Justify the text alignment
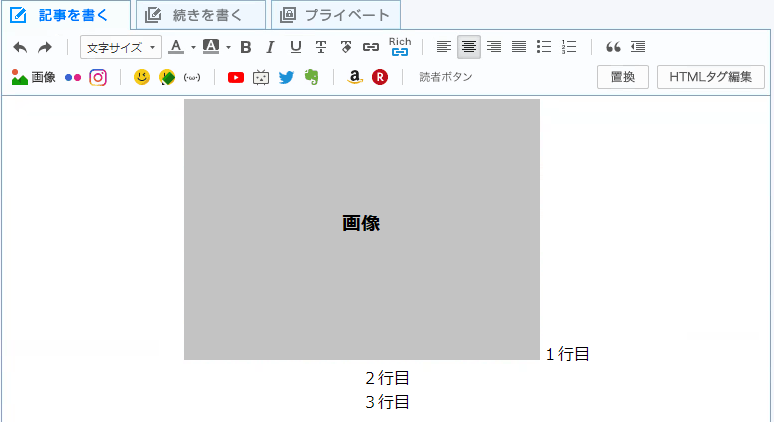 point(519,47)
